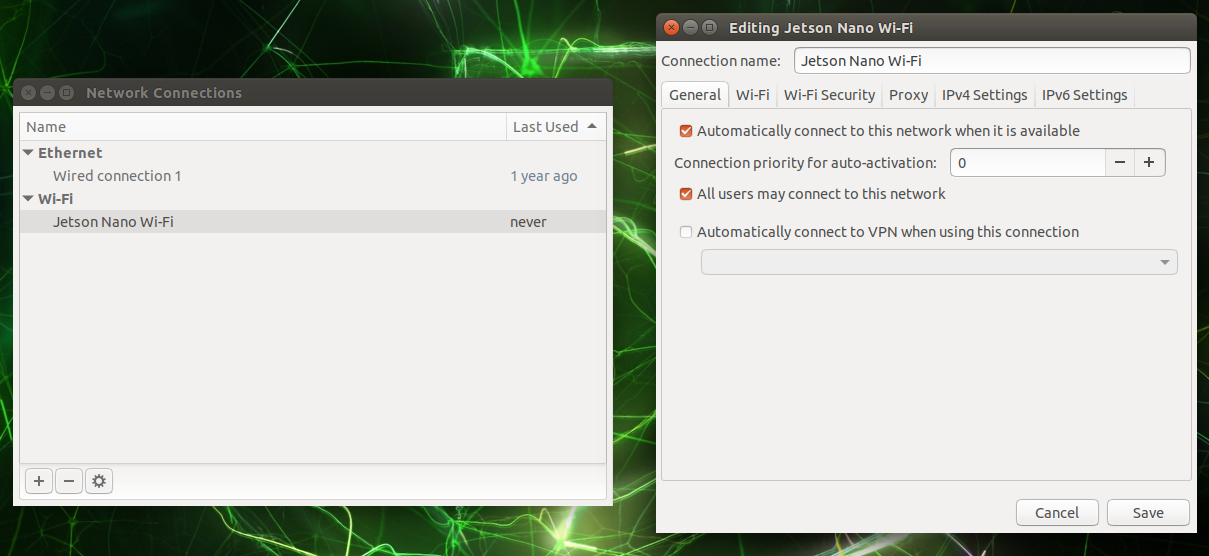This screenshot has width=1209, height=556.
Task: Click the Connection name text field
Action: click(x=991, y=61)
